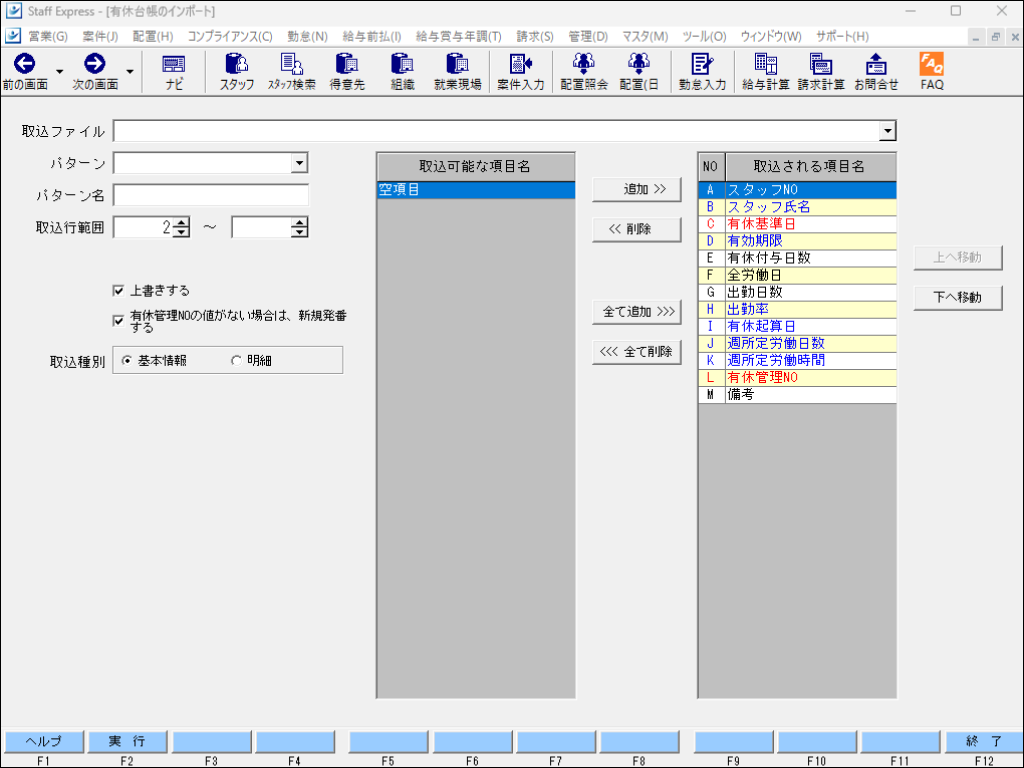Open the 前の画面 history dropdown arrow

point(59,71)
